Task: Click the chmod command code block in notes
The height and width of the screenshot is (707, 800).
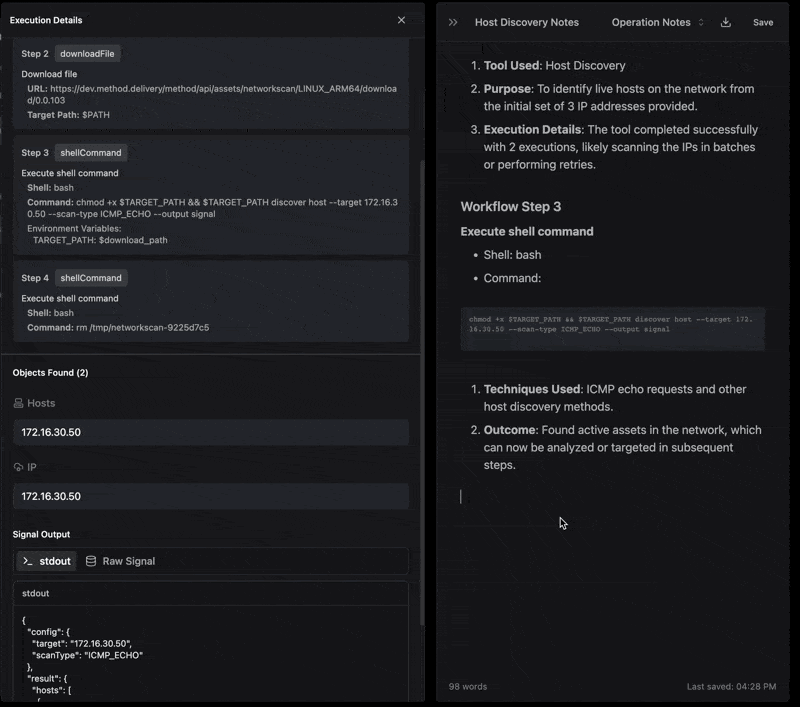Action: [x=612, y=324]
